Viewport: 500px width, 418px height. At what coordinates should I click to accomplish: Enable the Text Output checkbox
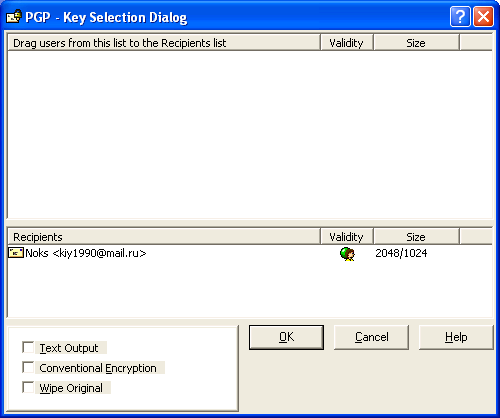[28, 347]
